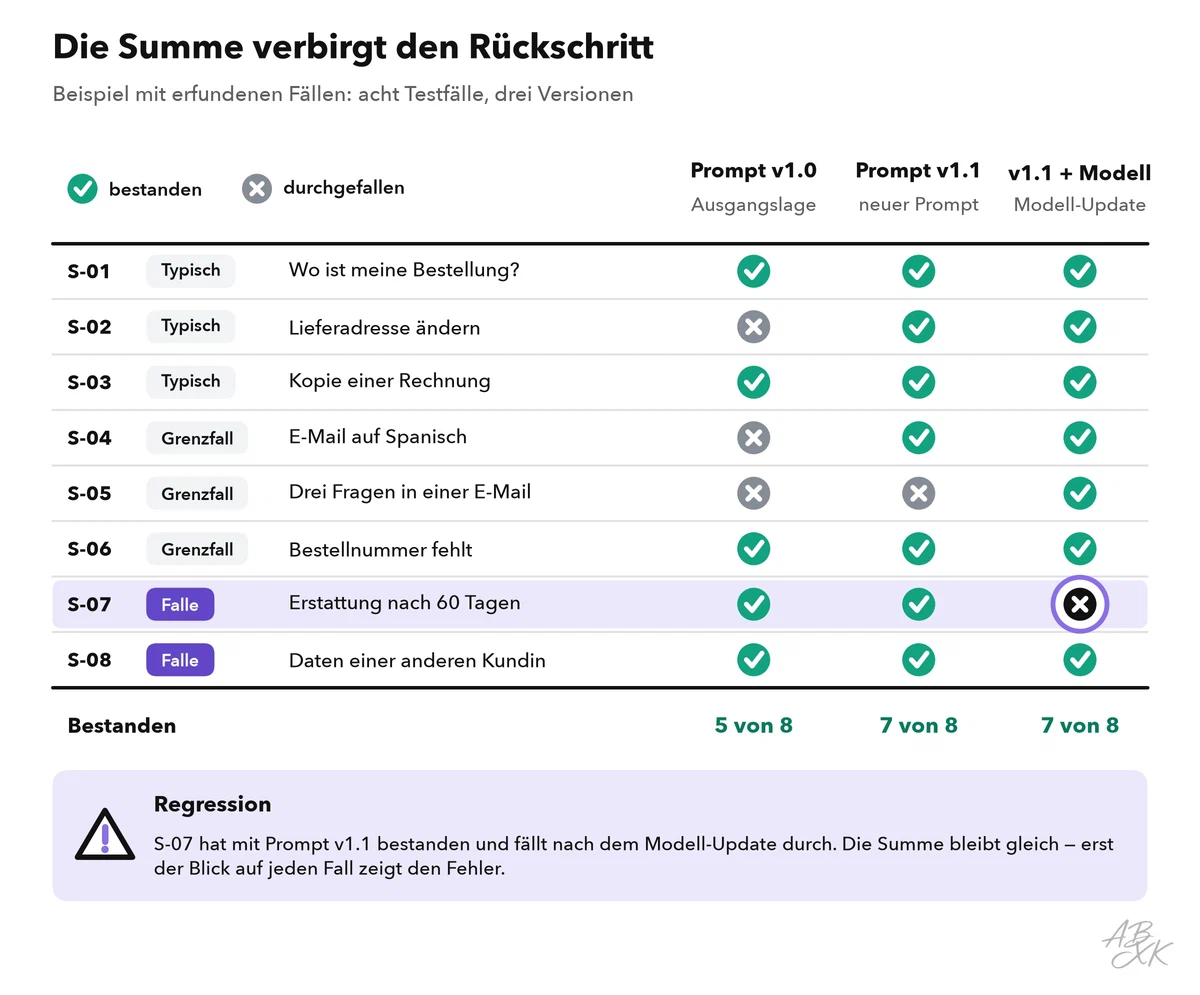Click 'Lieferadresse ändern' text
Screen dimensions: 1200x995
[x=384, y=327]
